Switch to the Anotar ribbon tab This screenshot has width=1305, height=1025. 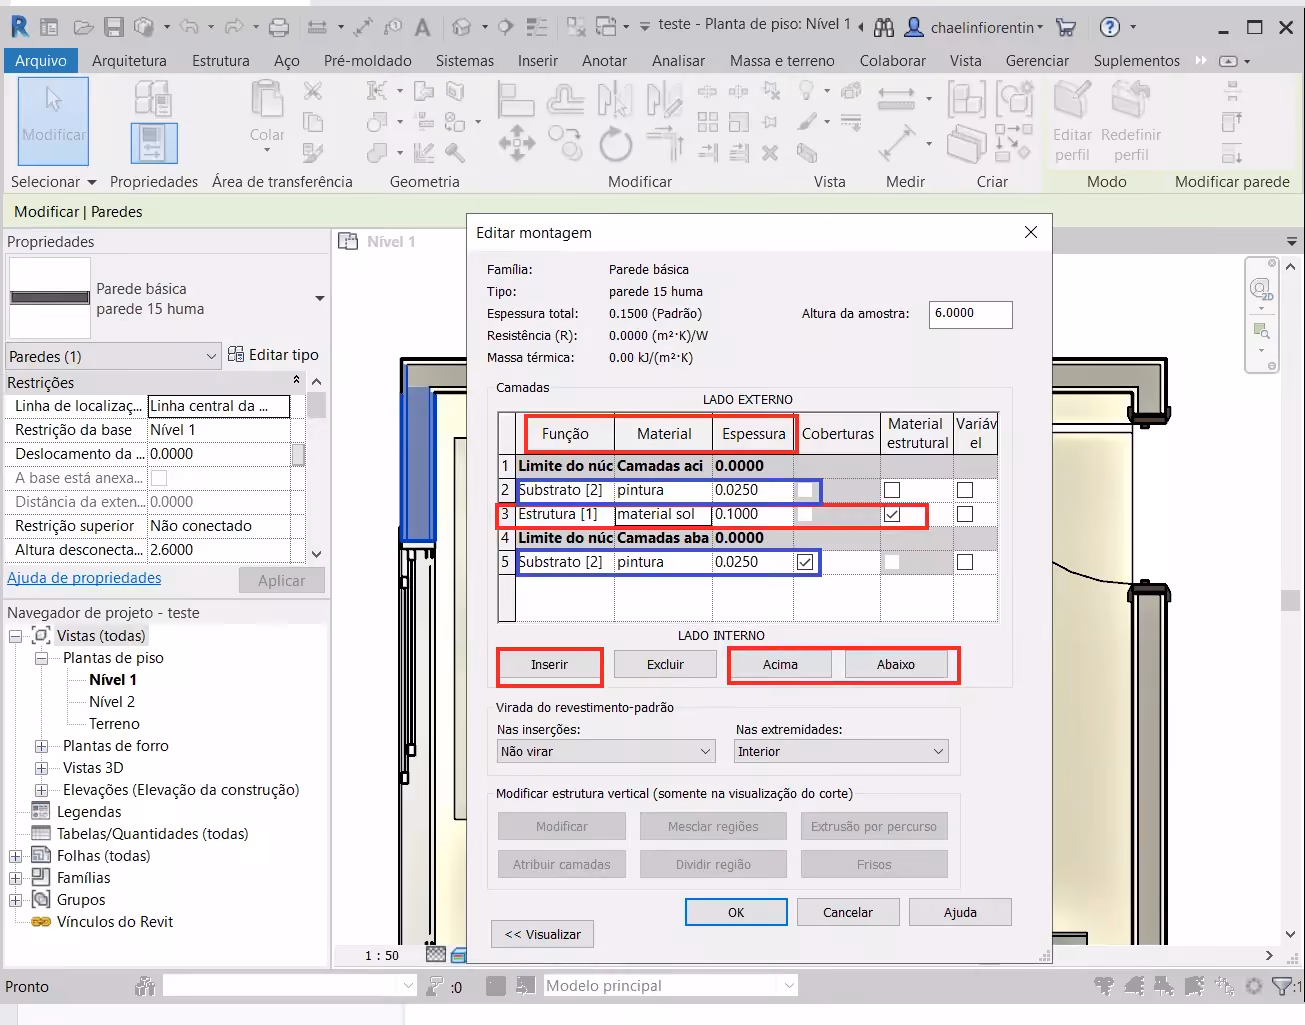pos(604,60)
